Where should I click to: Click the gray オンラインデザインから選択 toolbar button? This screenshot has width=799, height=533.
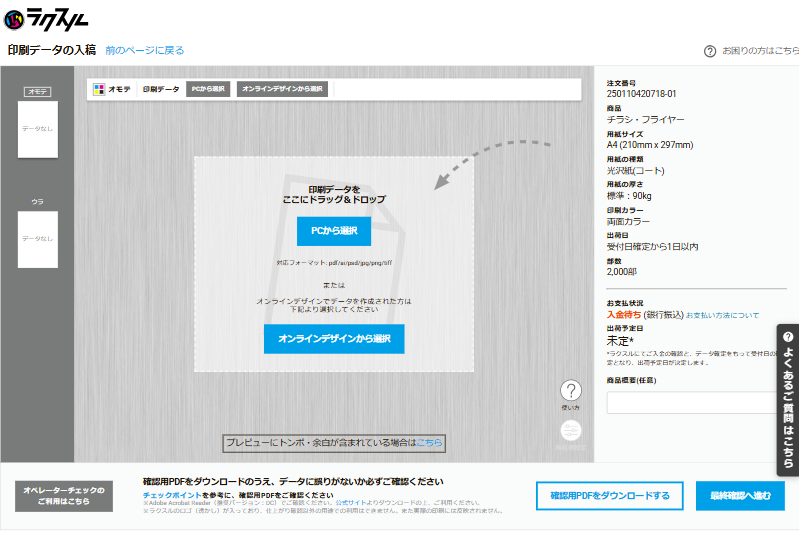pos(282,89)
